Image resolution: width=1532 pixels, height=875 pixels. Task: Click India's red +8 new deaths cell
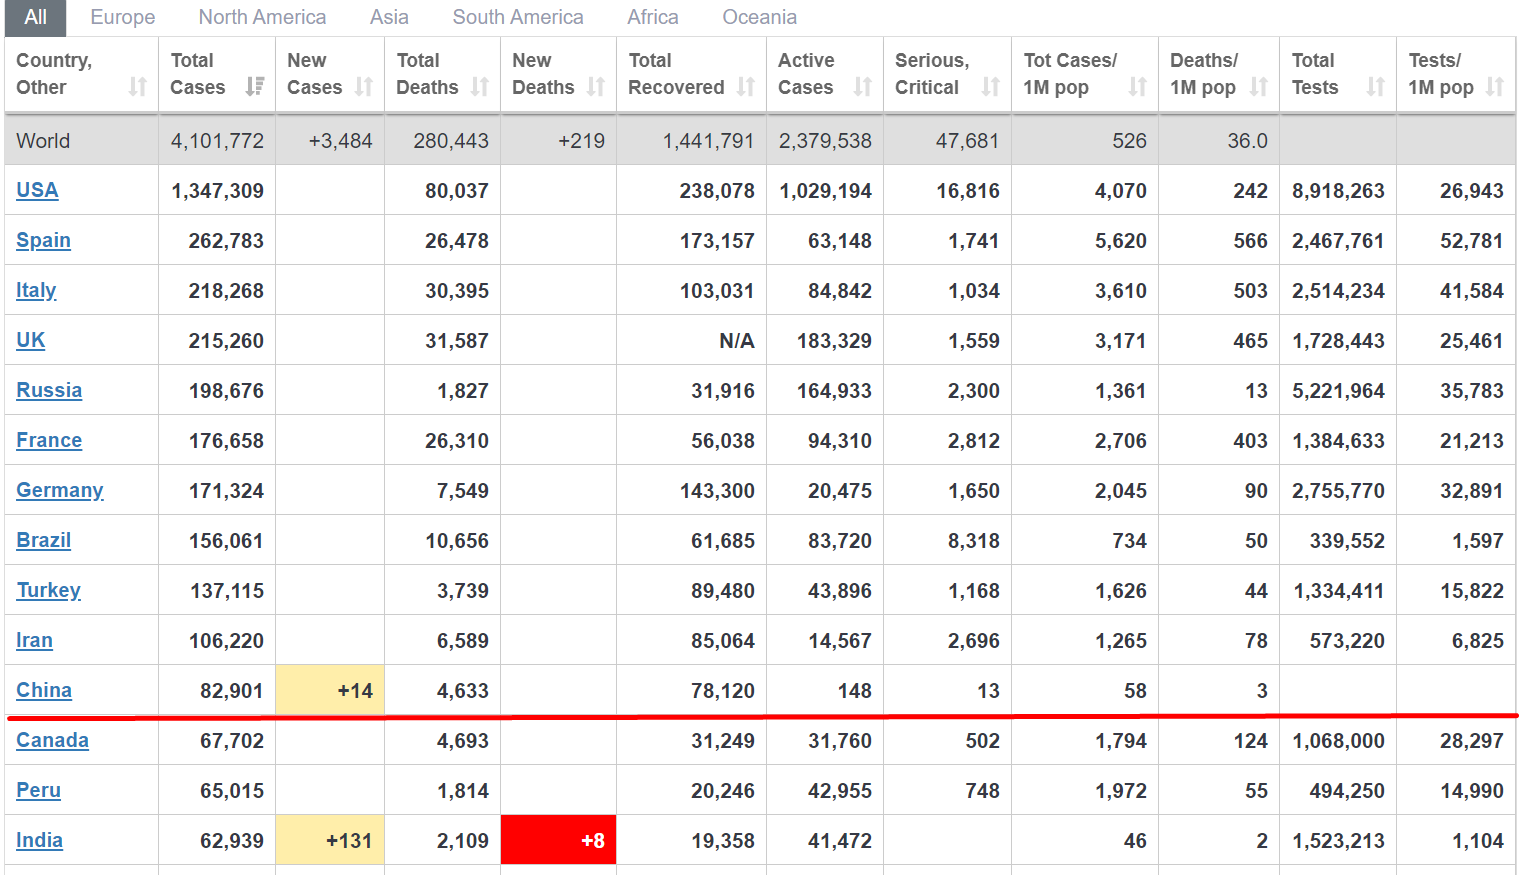(x=558, y=840)
